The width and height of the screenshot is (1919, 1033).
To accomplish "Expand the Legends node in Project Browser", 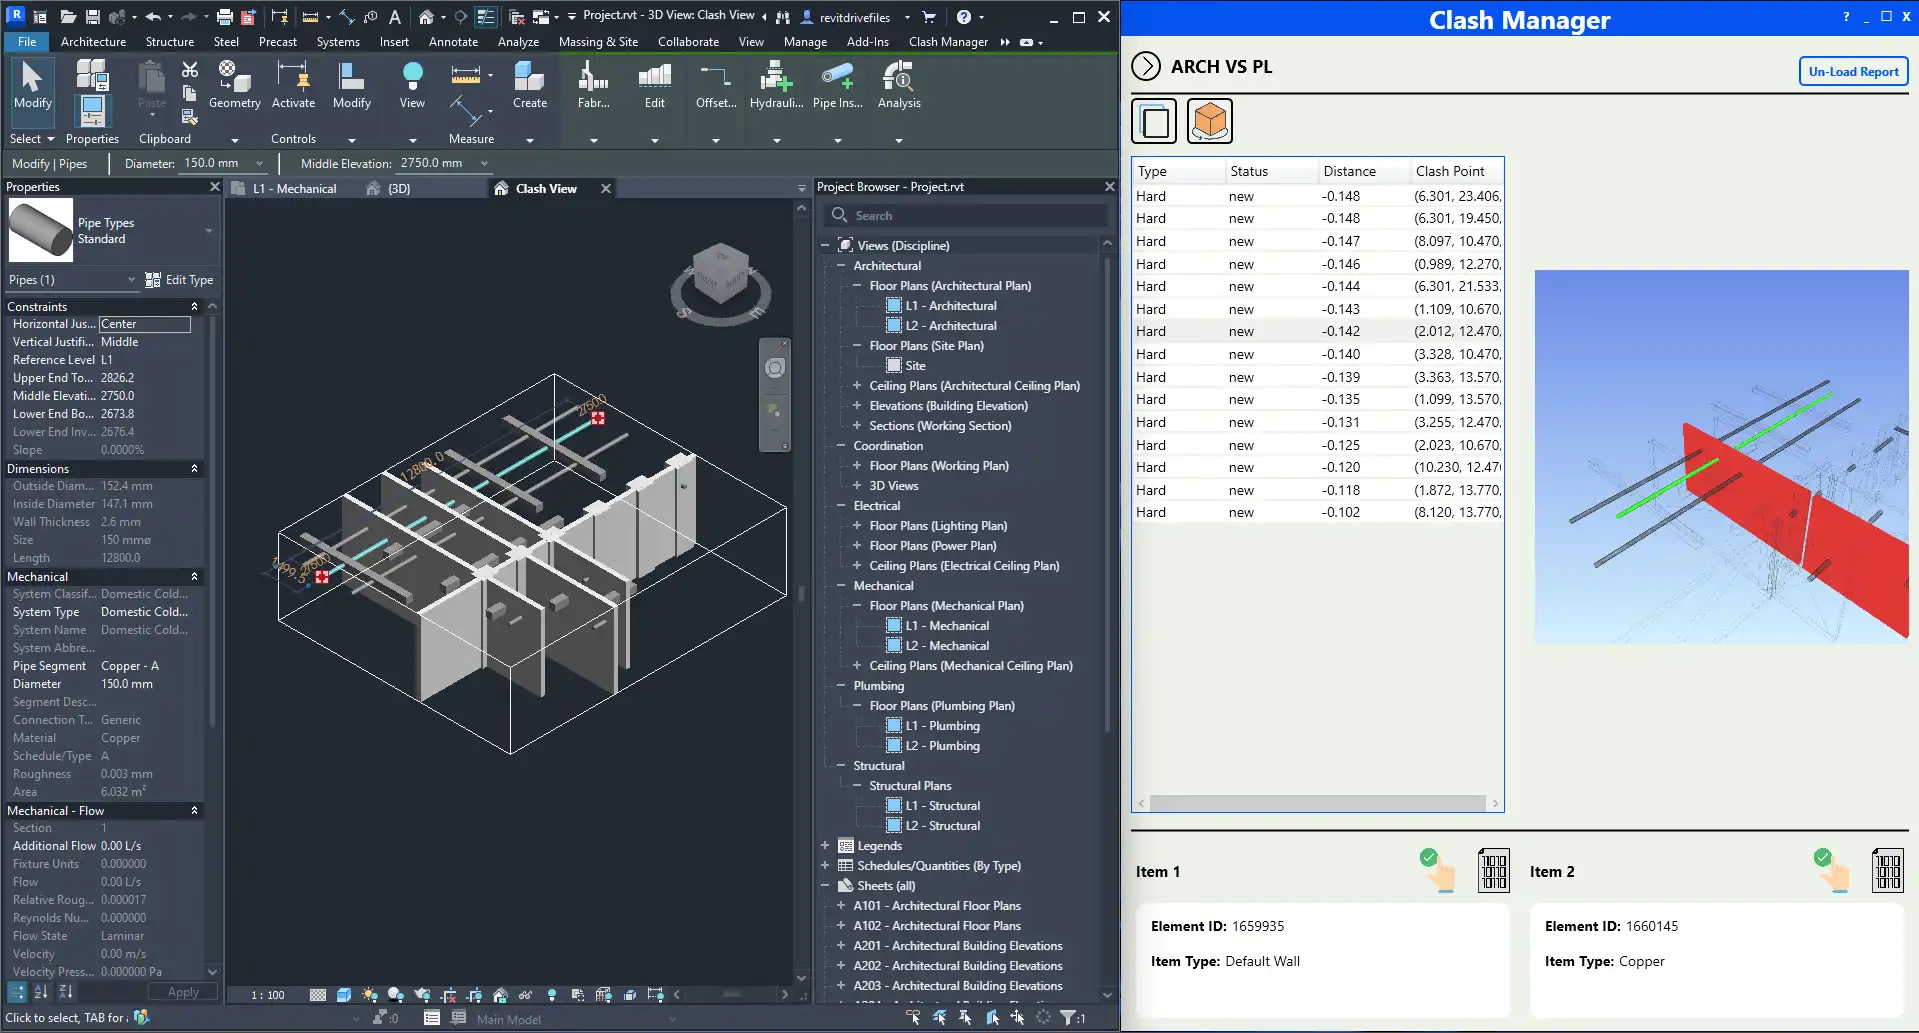I will tap(825, 846).
